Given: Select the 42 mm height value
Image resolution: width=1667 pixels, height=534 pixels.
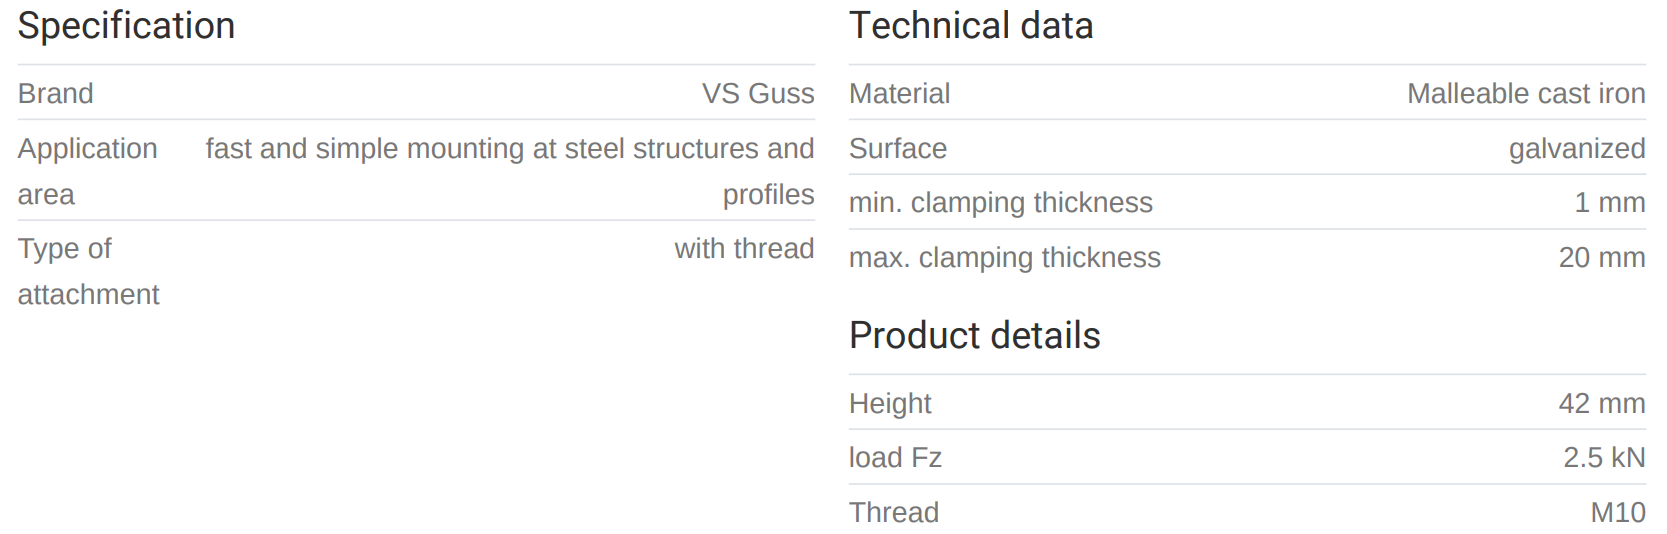Looking at the screenshot, I should pos(1601,403).
